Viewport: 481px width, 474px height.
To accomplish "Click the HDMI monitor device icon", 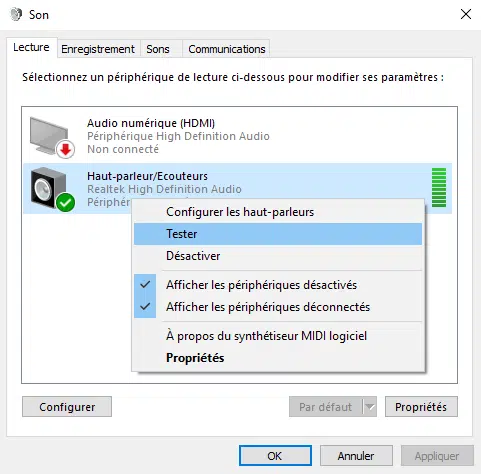I will 52,137.
